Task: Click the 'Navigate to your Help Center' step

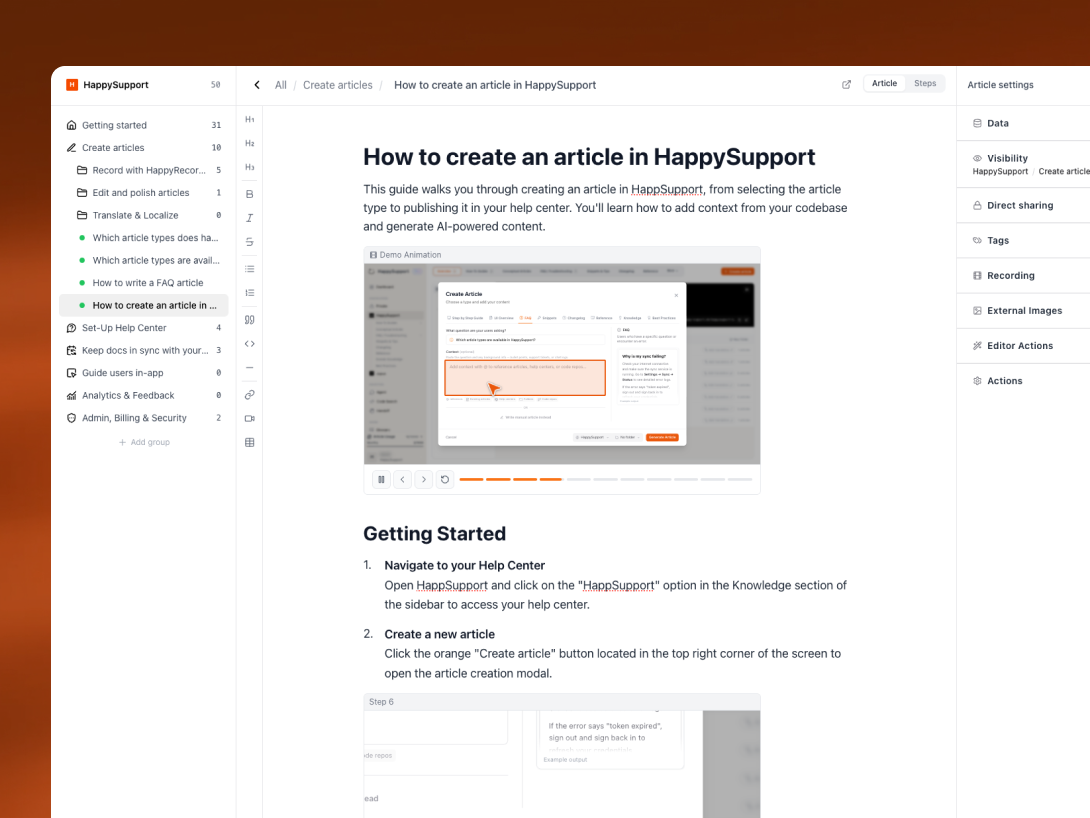Action: (464, 565)
